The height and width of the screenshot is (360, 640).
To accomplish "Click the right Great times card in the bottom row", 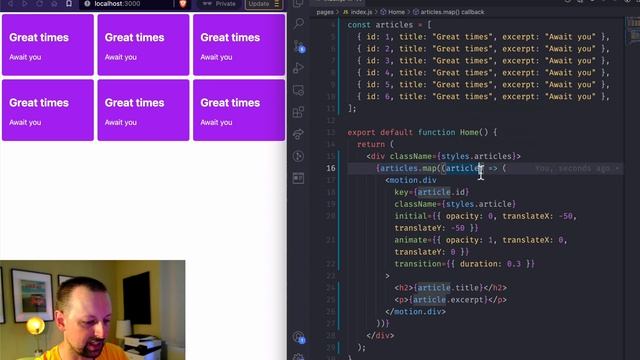I will pyautogui.click(x=239, y=110).
